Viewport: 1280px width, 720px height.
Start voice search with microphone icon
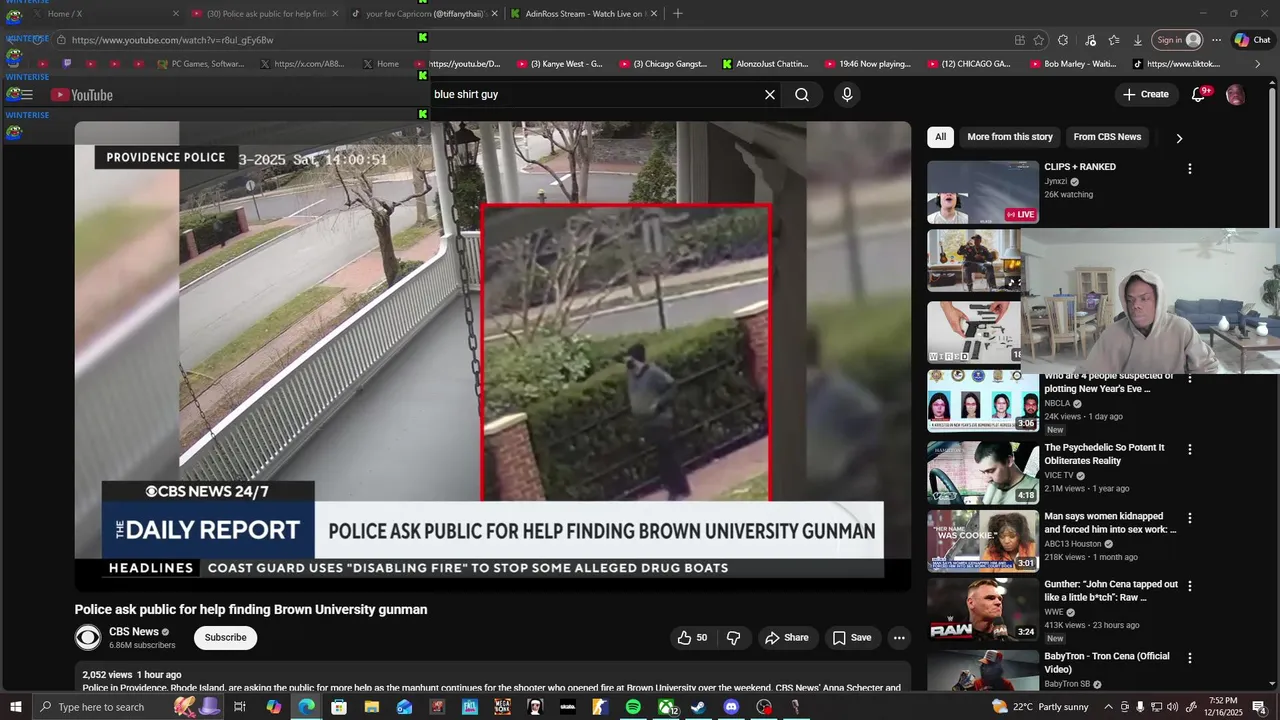click(x=847, y=95)
